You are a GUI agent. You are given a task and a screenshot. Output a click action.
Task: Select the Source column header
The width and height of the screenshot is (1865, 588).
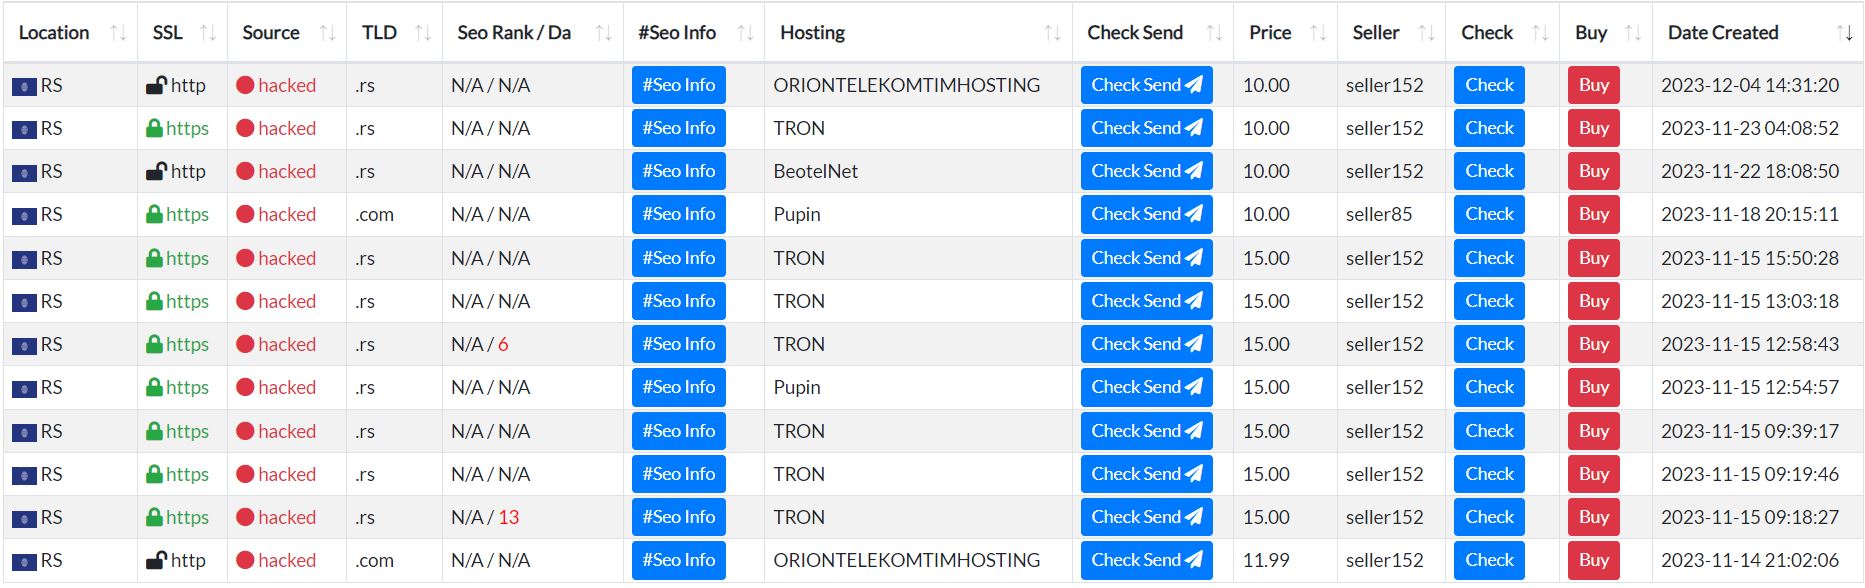[271, 33]
